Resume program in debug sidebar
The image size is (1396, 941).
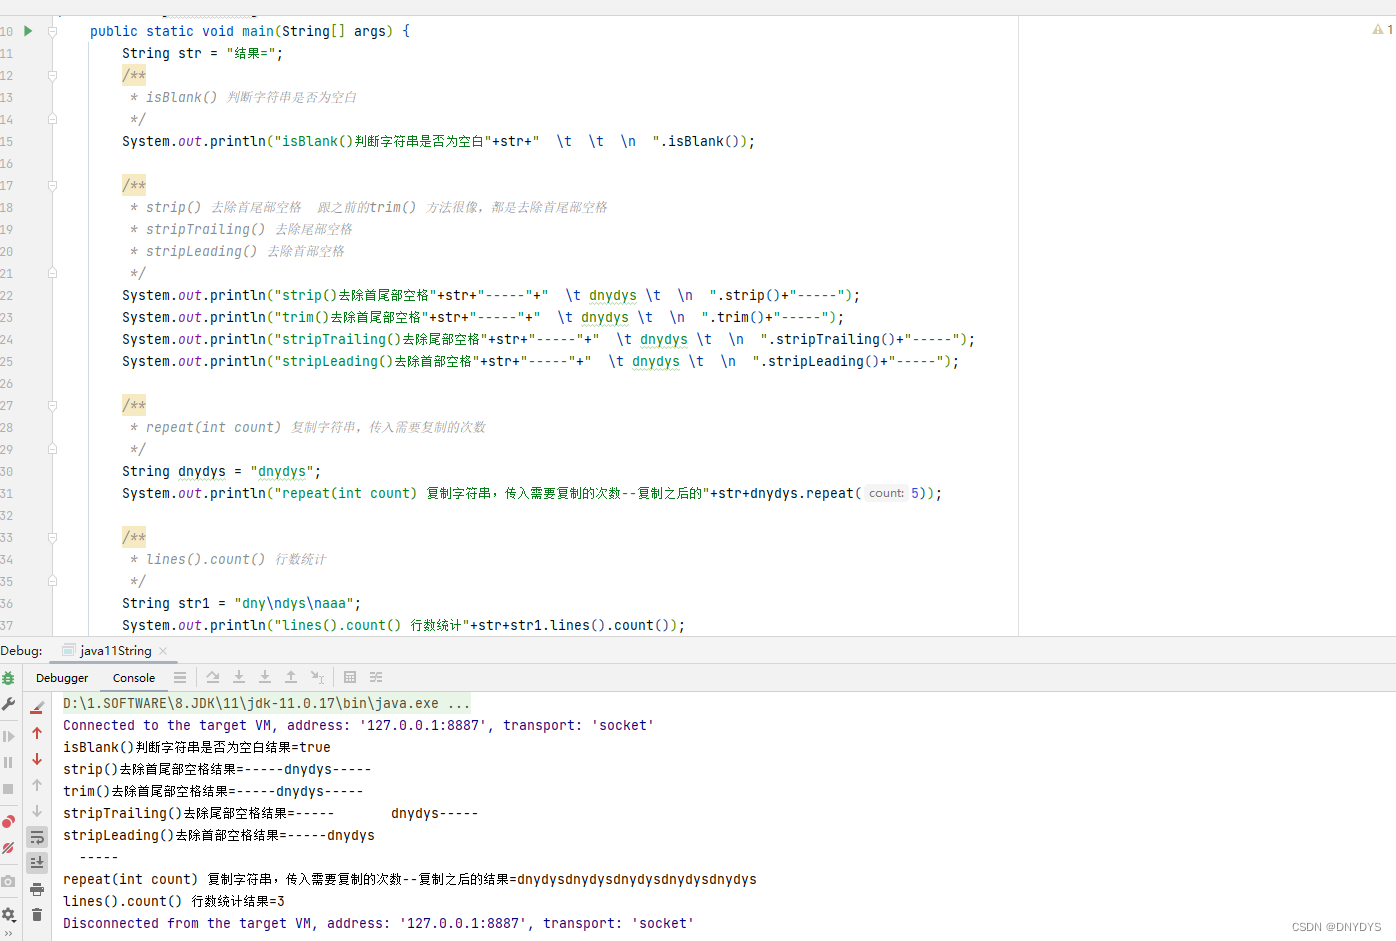[x=8, y=736]
